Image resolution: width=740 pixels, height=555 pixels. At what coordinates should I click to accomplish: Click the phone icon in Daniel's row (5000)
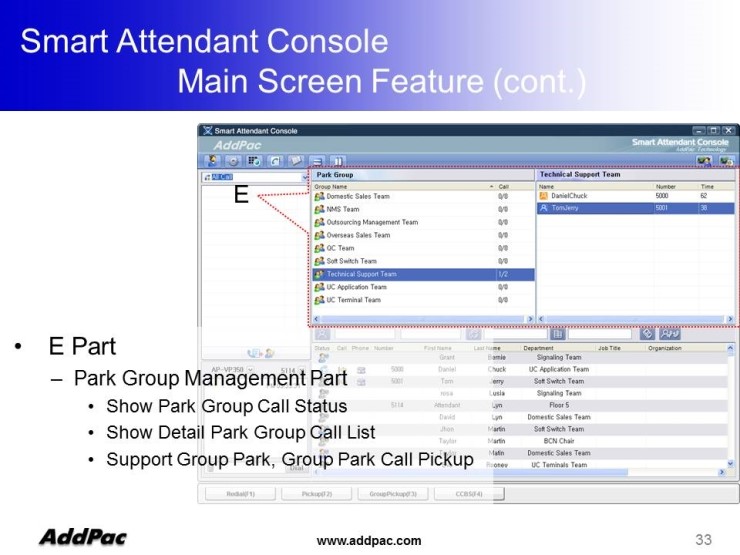[x=361, y=370]
